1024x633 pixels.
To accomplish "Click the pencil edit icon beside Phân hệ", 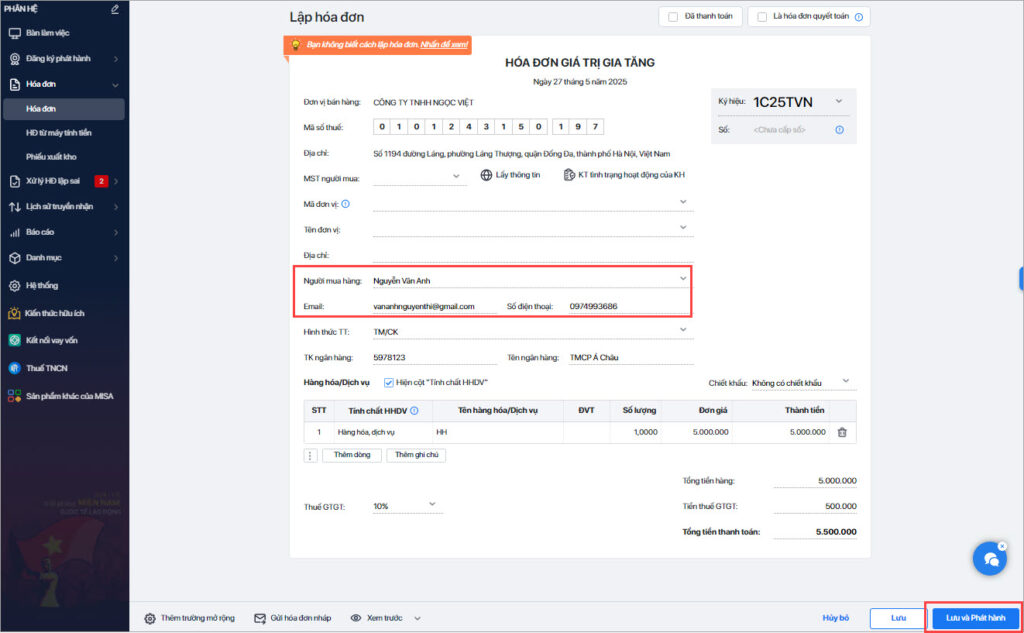I will [115, 9].
